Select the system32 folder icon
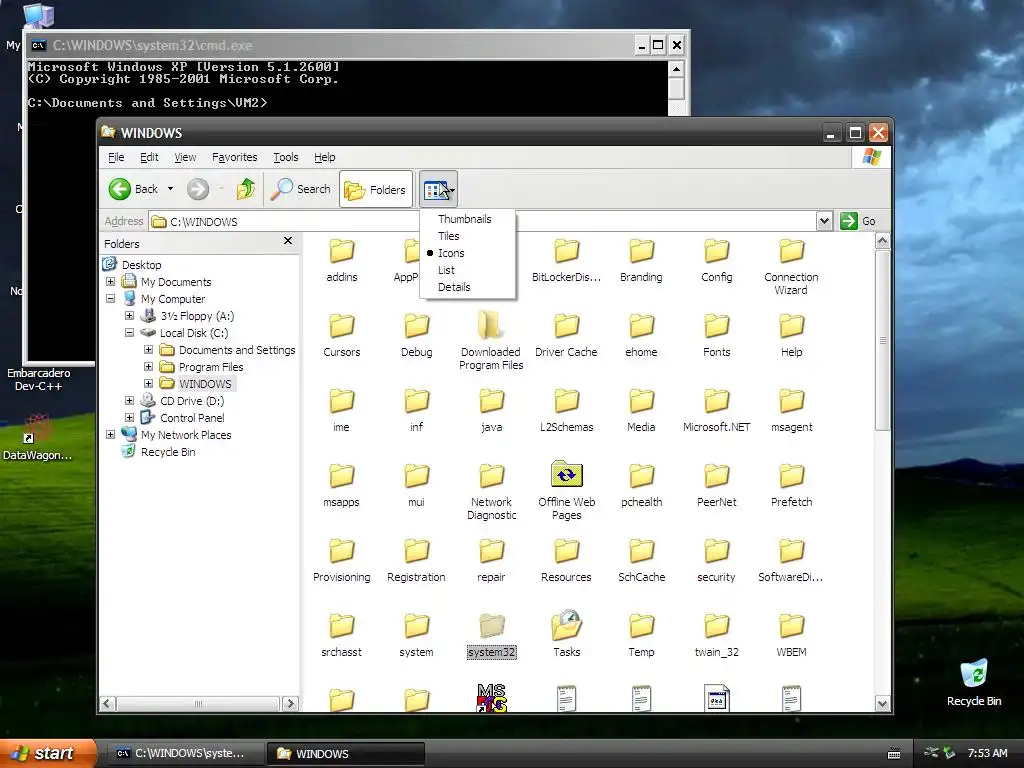This screenshot has height=768, width=1024. 491,626
